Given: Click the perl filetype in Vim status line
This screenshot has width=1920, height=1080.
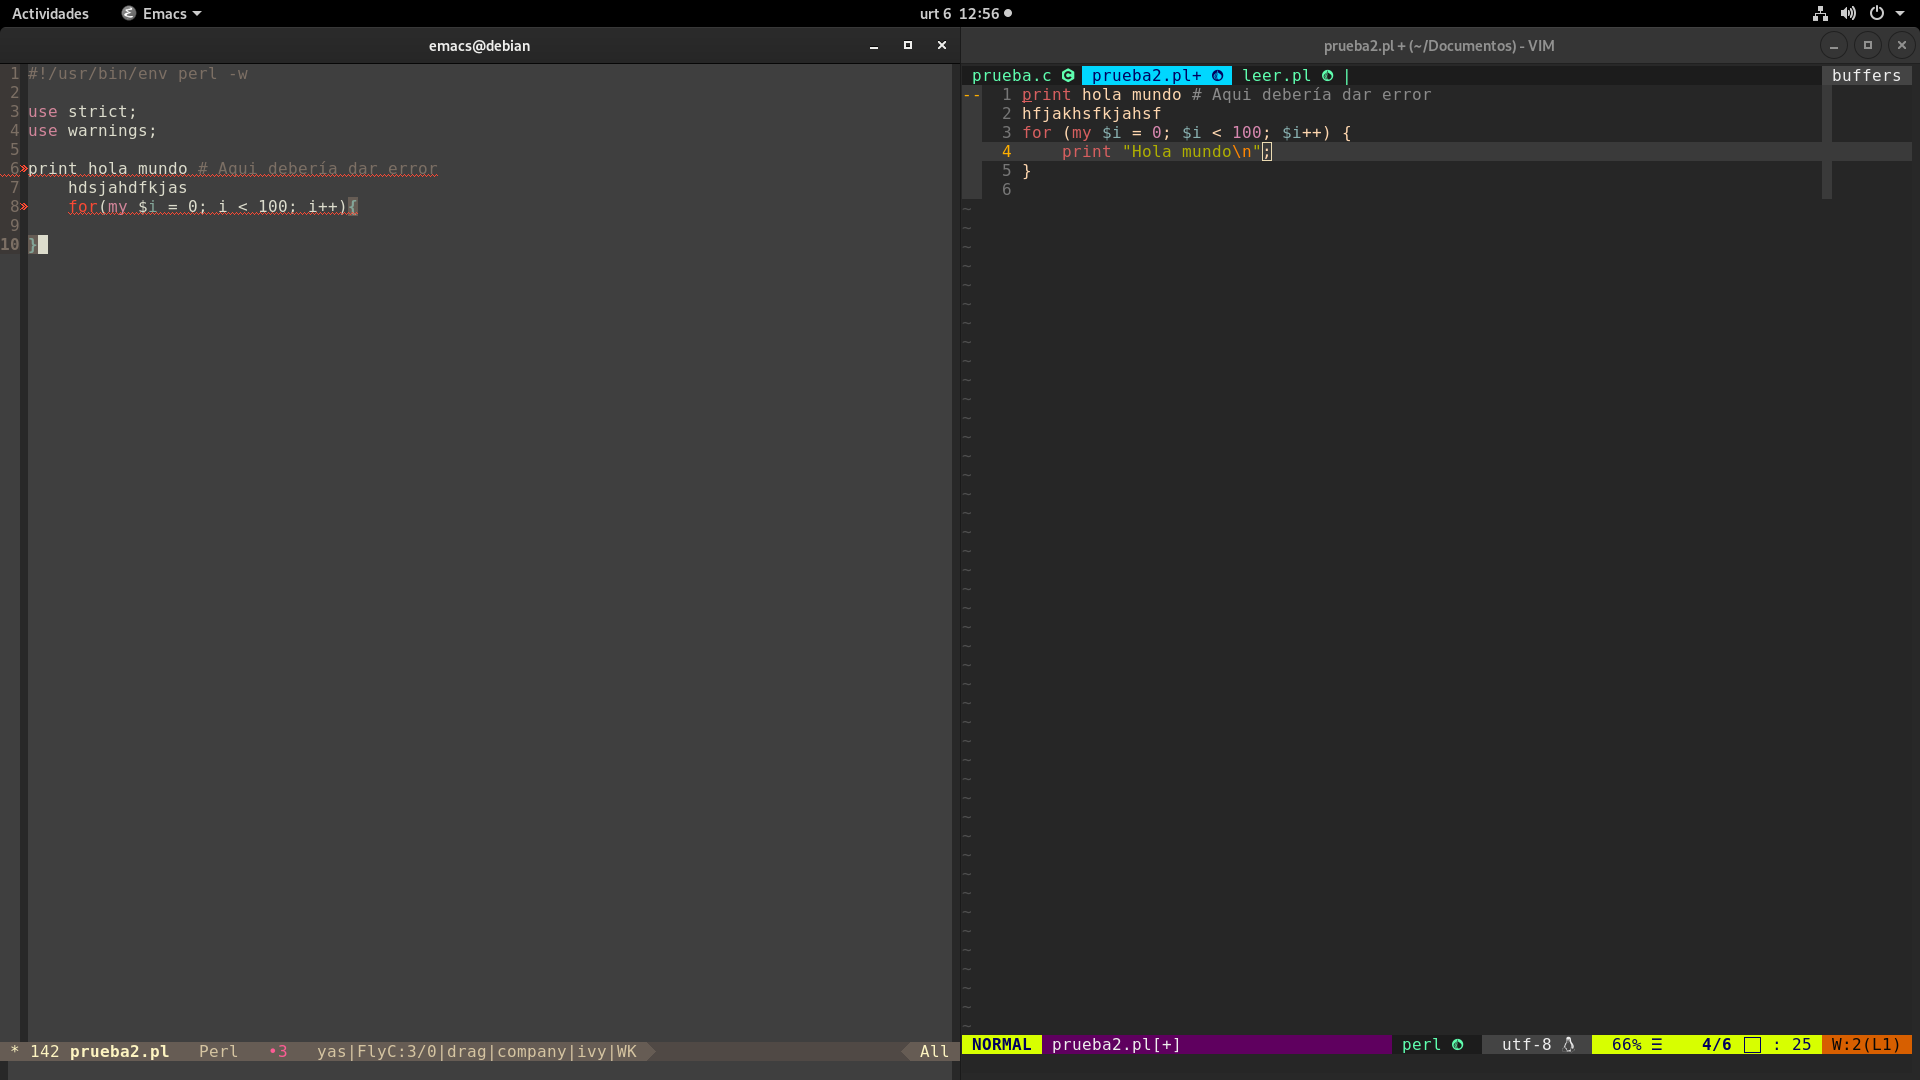Looking at the screenshot, I should [1421, 1044].
